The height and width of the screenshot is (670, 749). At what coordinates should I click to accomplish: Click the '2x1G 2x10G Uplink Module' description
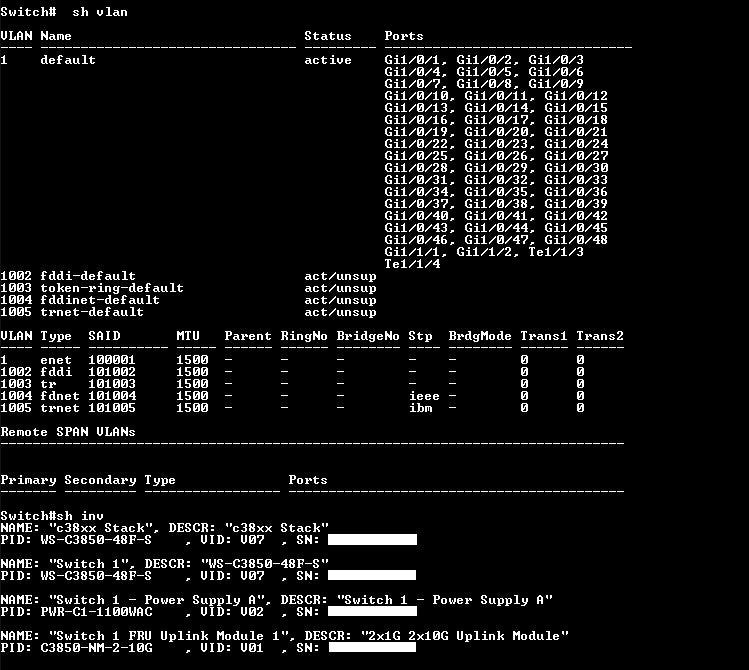[x=465, y=636]
